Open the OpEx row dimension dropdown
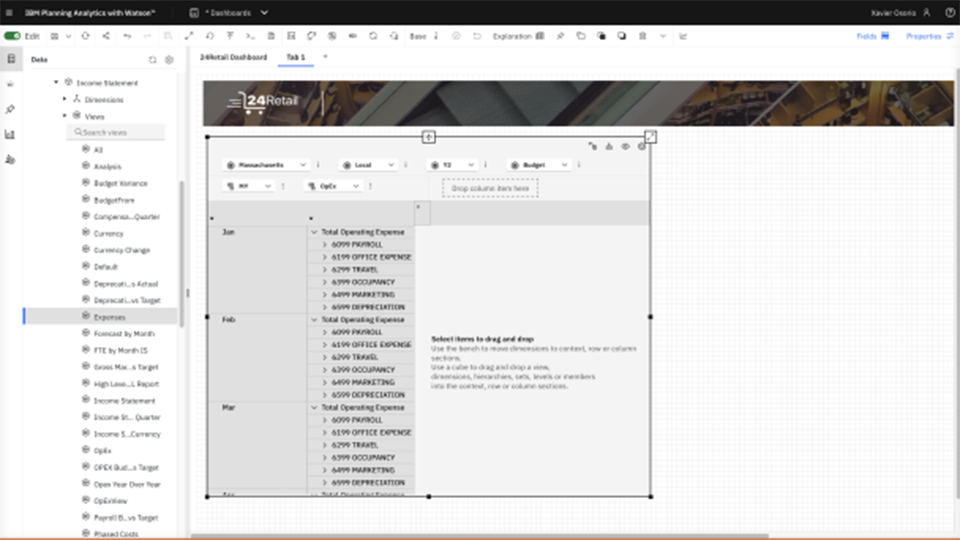 pyautogui.click(x=334, y=186)
